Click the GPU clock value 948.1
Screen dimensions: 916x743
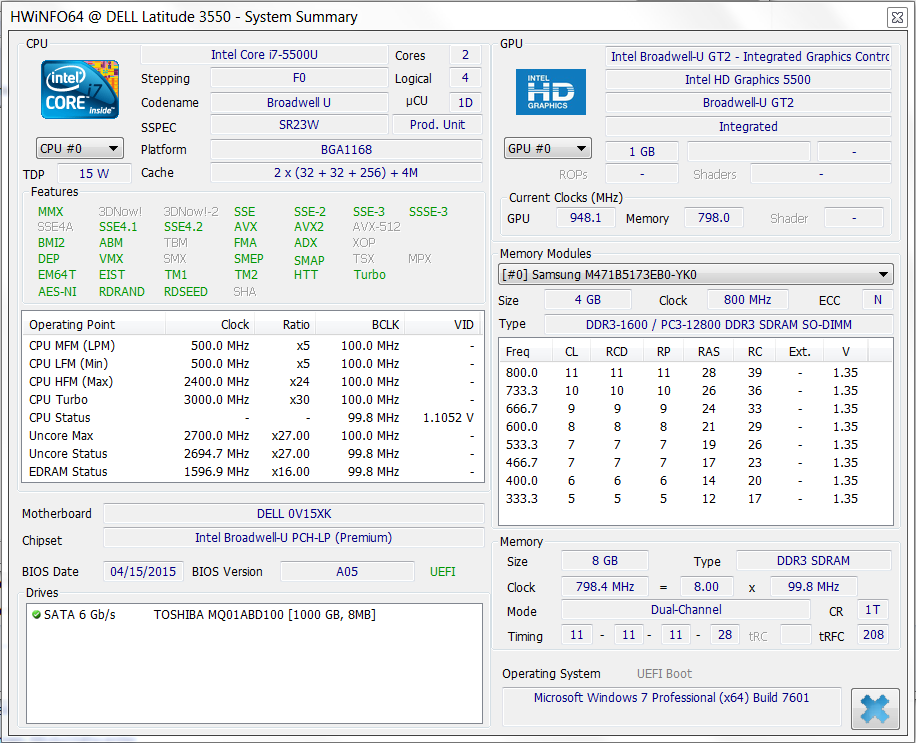pos(585,218)
